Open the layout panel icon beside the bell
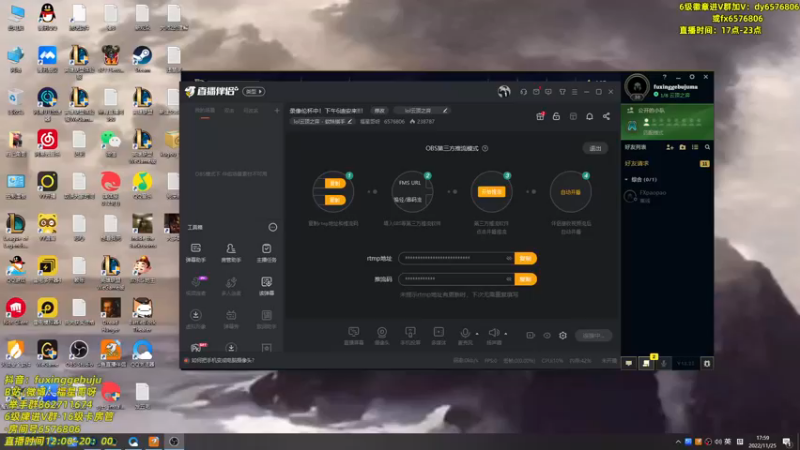The width and height of the screenshot is (800, 450). [x=573, y=116]
